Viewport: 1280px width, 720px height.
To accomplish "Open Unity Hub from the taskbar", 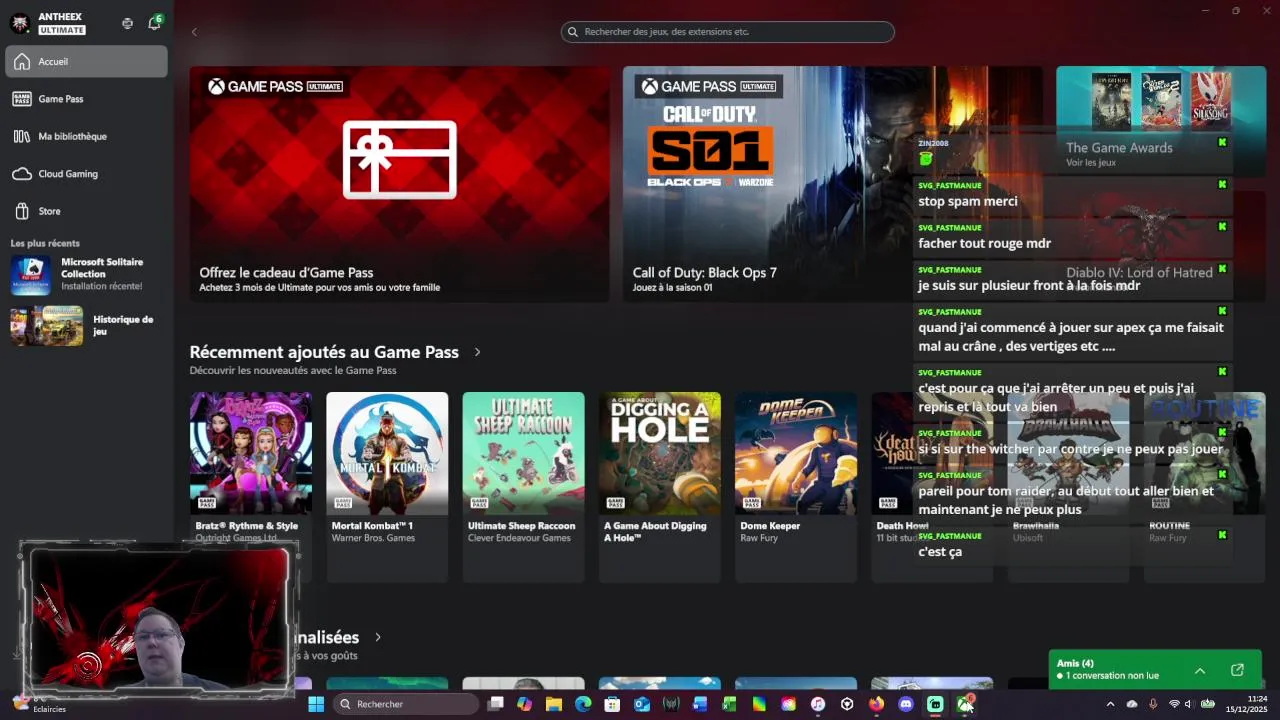I will coord(847,704).
